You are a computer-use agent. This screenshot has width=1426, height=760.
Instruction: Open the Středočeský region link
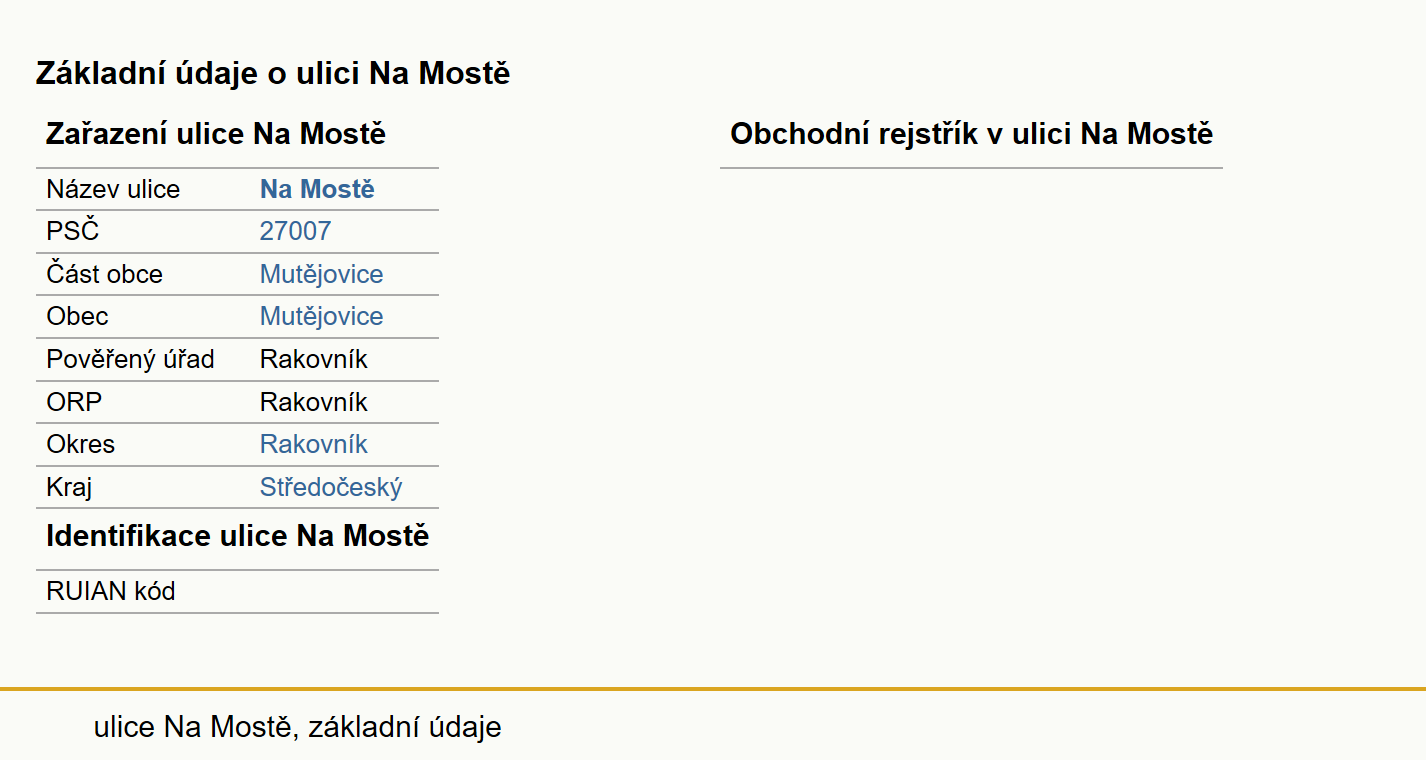pyautogui.click(x=331, y=487)
